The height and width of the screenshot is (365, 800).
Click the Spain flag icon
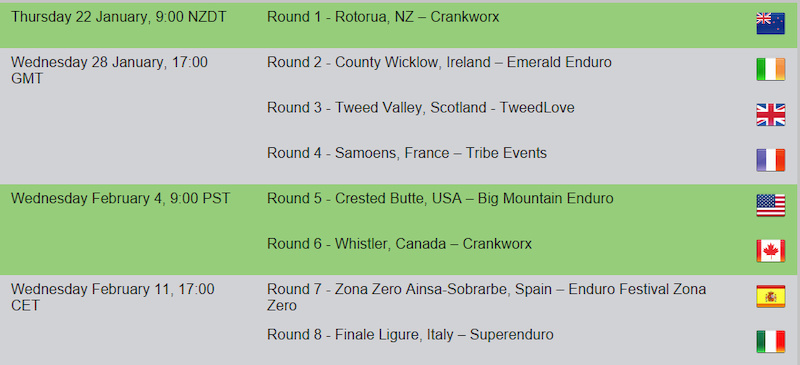point(770,296)
